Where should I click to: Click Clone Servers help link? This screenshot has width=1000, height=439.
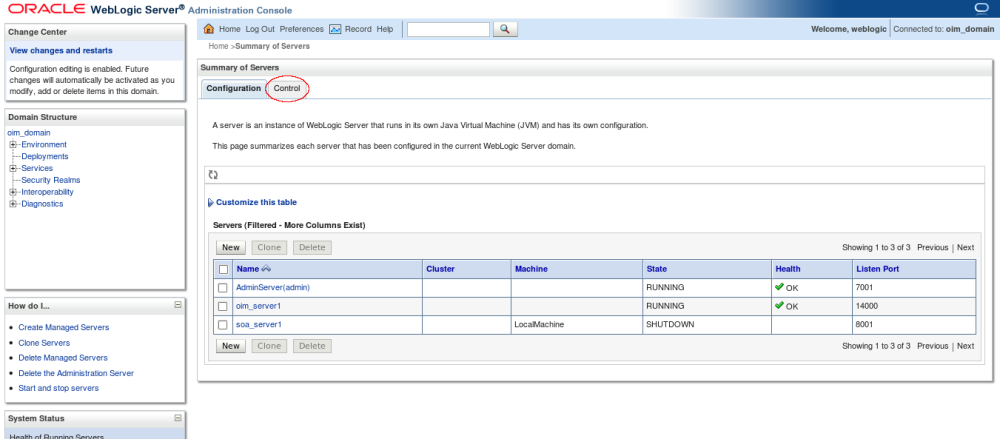point(44,343)
